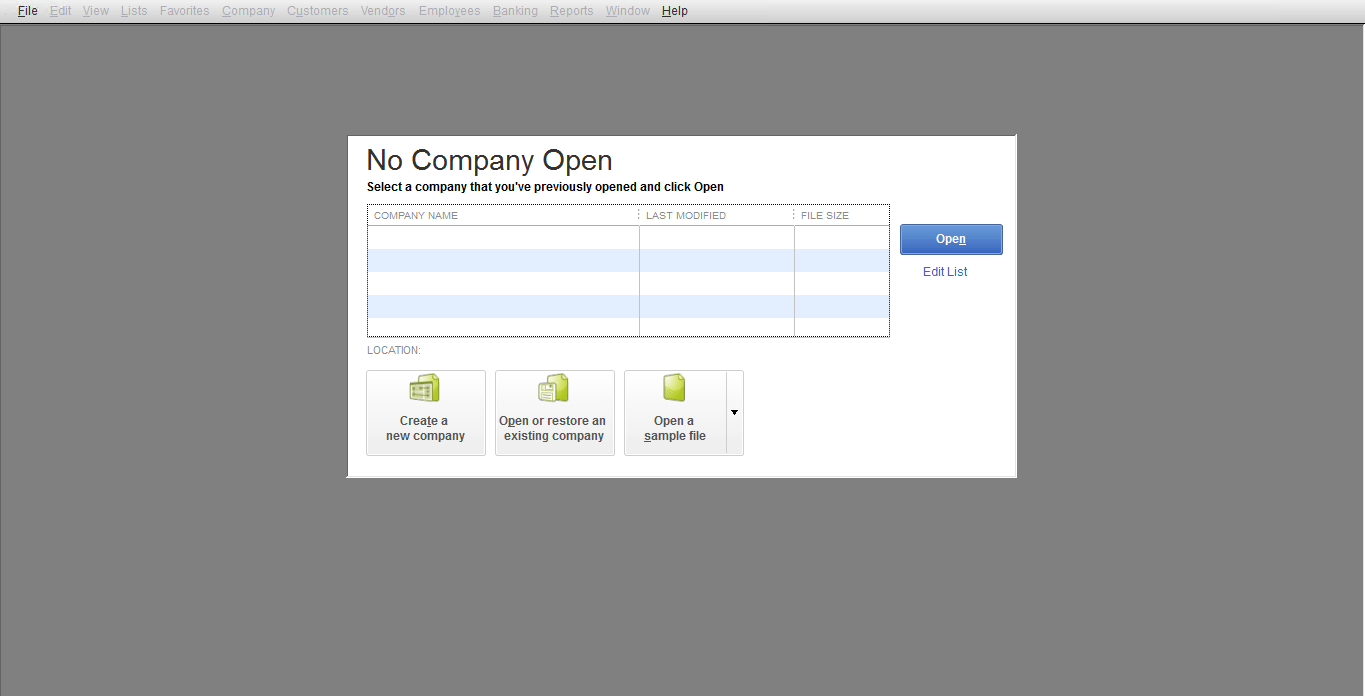
Task: Open the File menu
Action: (27, 10)
